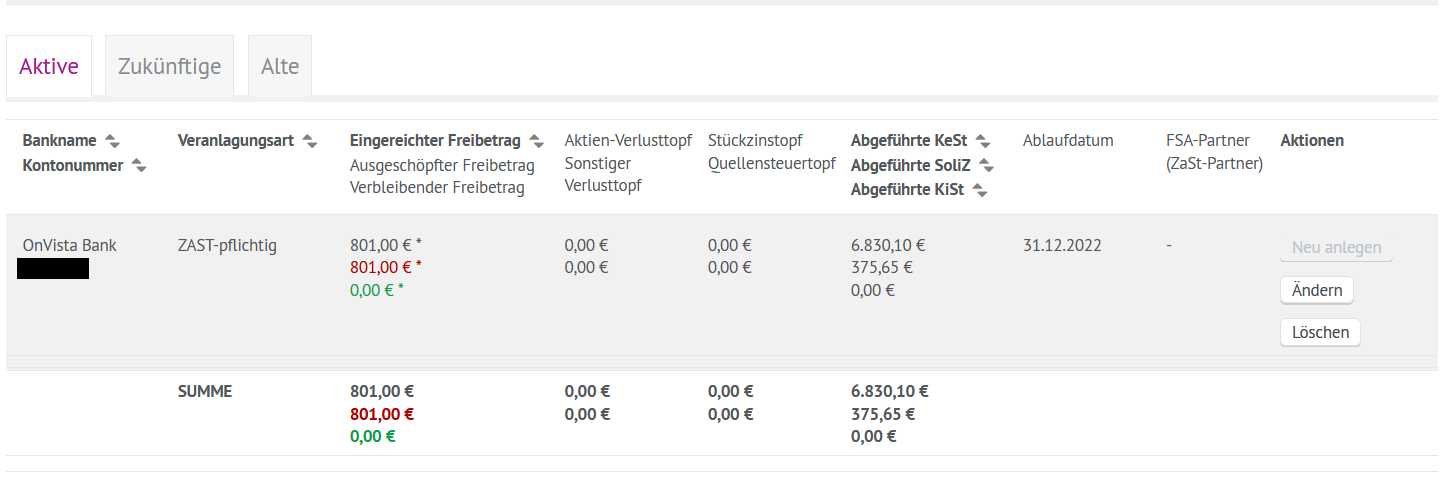Click the ZAST-pflichtig cell
The width and height of the screenshot is (1453, 477).
(x=227, y=245)
